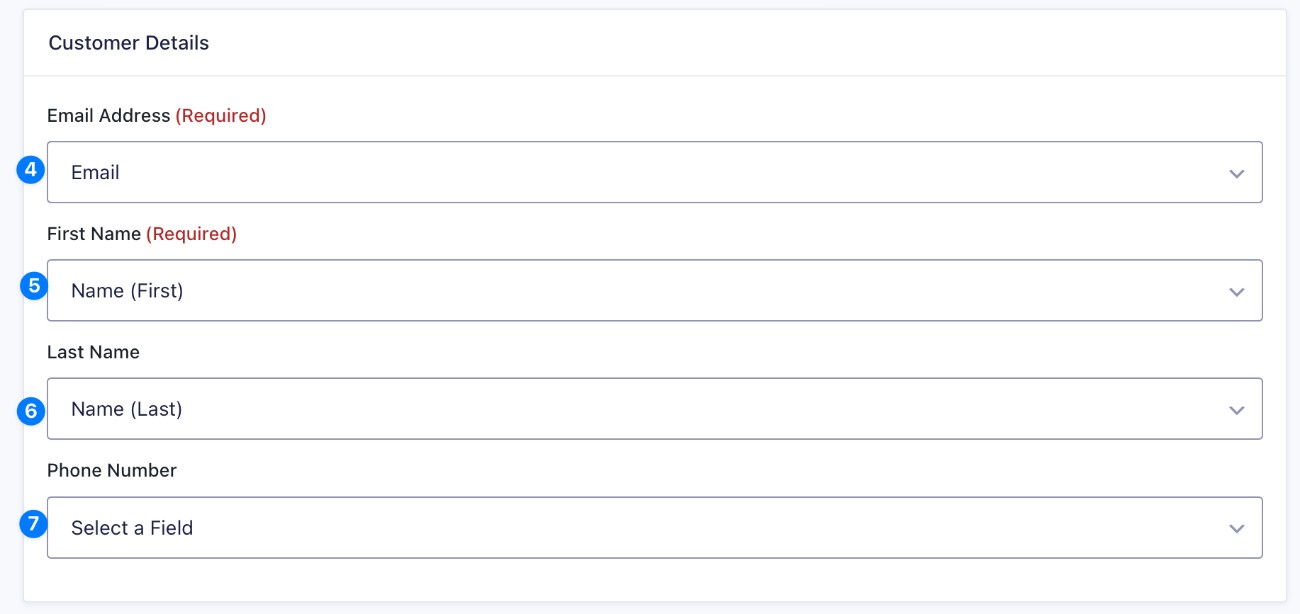Image resolution: width=1300 pixels, height=614 pixels.
Task: Click the Required marker beside Email Address
Action: pyautogui.click(x=221, y=116)
